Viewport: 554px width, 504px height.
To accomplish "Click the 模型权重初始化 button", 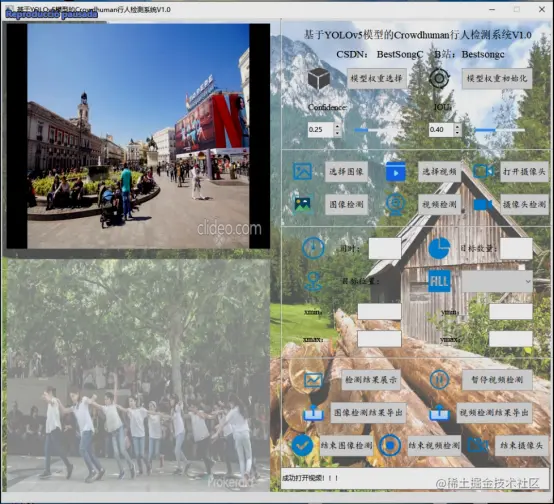I will (x=497, y=78).
